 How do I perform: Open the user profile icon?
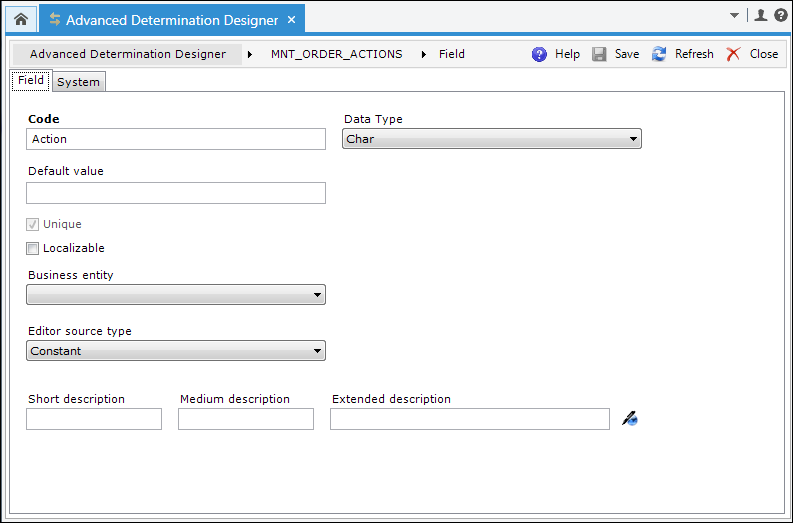pos(761,15)
